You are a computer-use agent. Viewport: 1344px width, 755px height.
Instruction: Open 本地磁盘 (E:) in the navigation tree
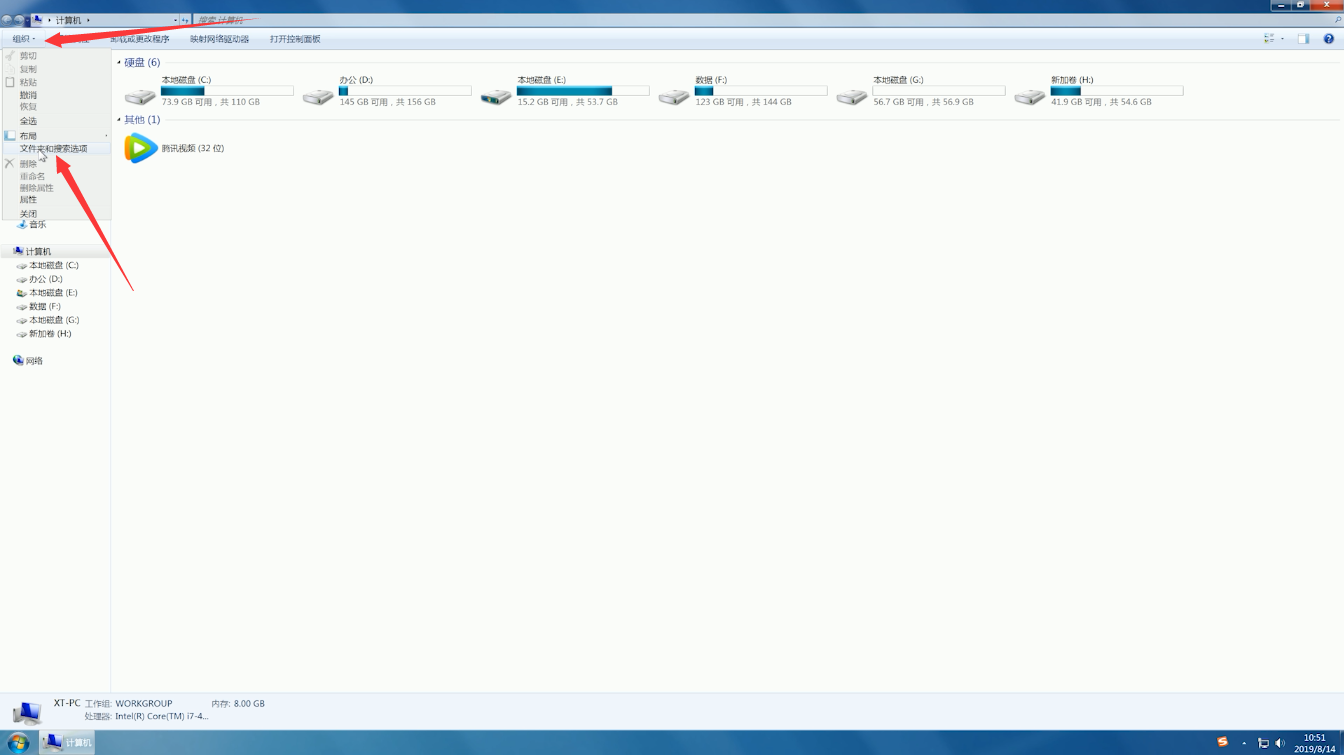coord(53,293)
